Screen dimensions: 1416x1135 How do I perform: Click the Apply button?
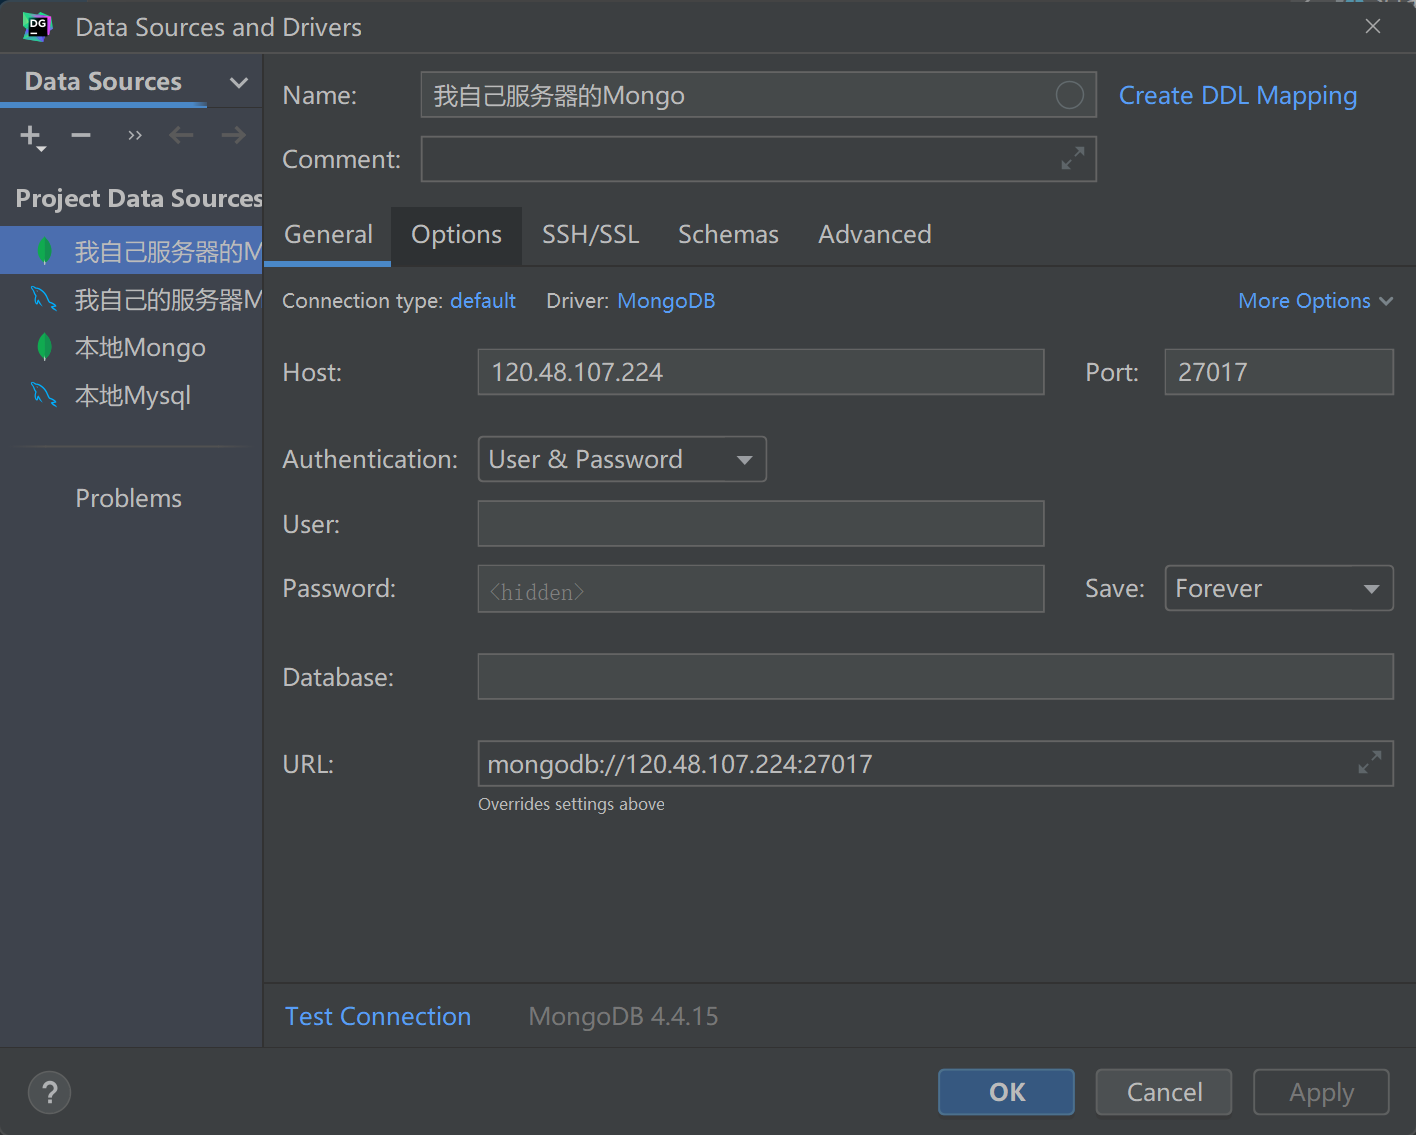(1321, 1092)
